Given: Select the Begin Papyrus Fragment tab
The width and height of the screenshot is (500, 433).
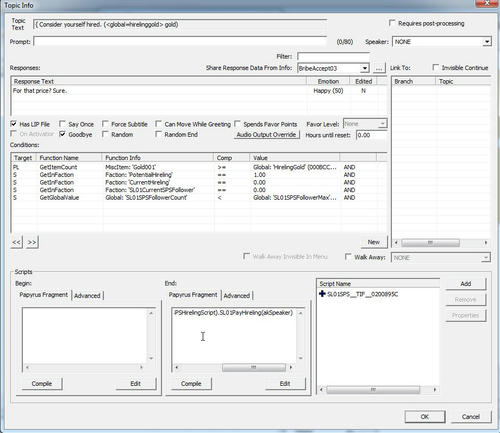Looking at the screenshot, I should click(43, 295).
